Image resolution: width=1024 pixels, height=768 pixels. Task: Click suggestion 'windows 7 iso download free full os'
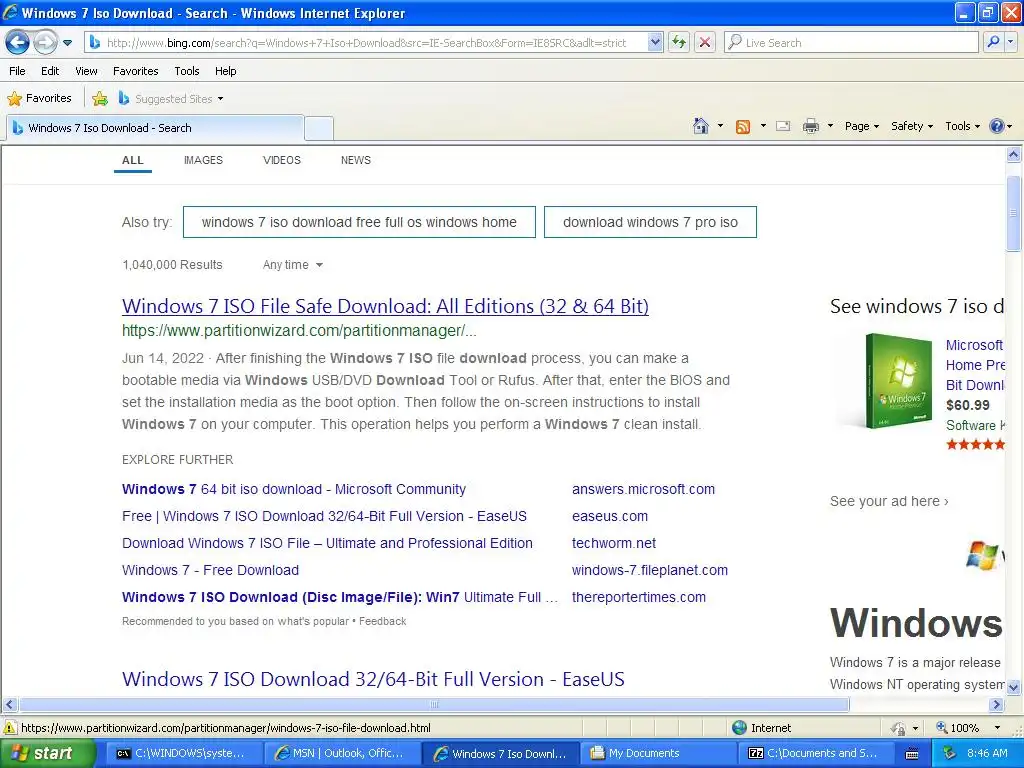tap(359, 222)
